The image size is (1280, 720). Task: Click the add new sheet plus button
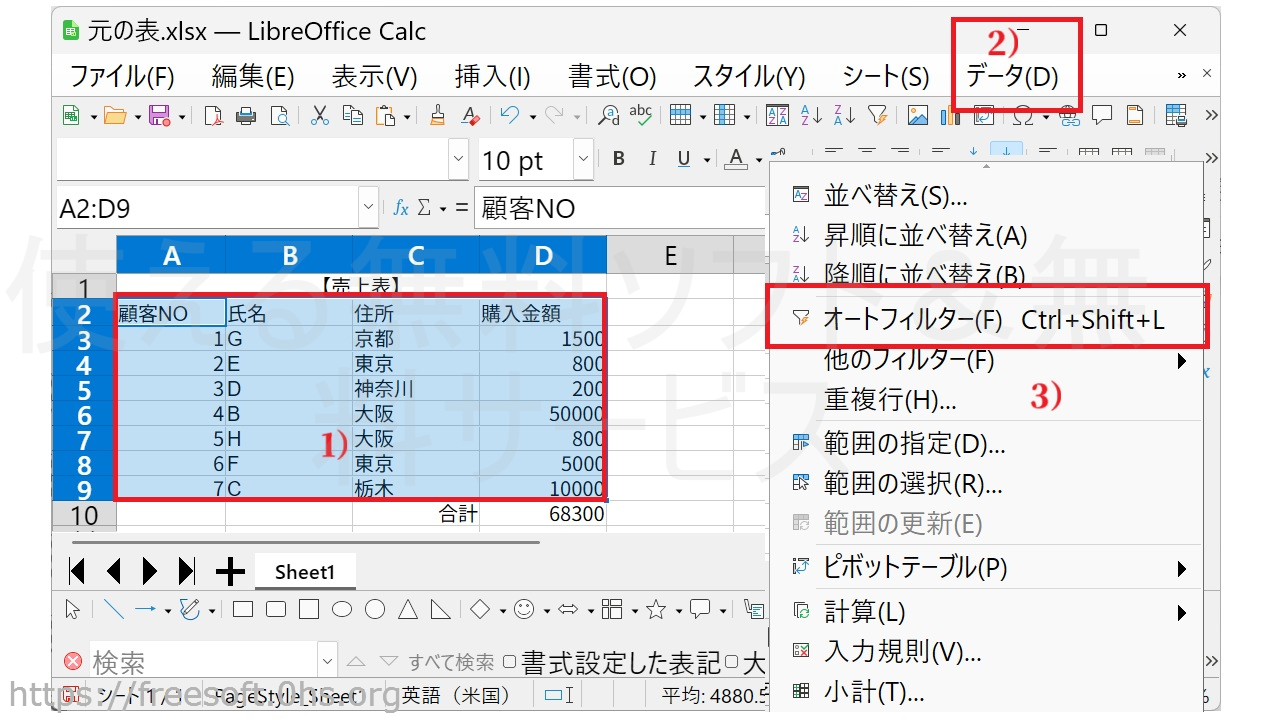point(230,572)
